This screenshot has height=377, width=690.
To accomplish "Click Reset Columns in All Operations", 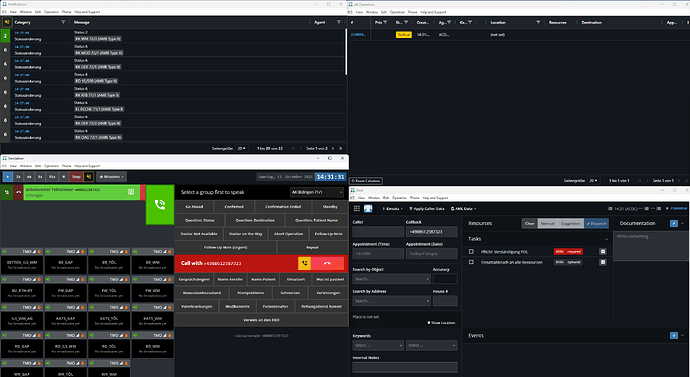I will [366, 181].
